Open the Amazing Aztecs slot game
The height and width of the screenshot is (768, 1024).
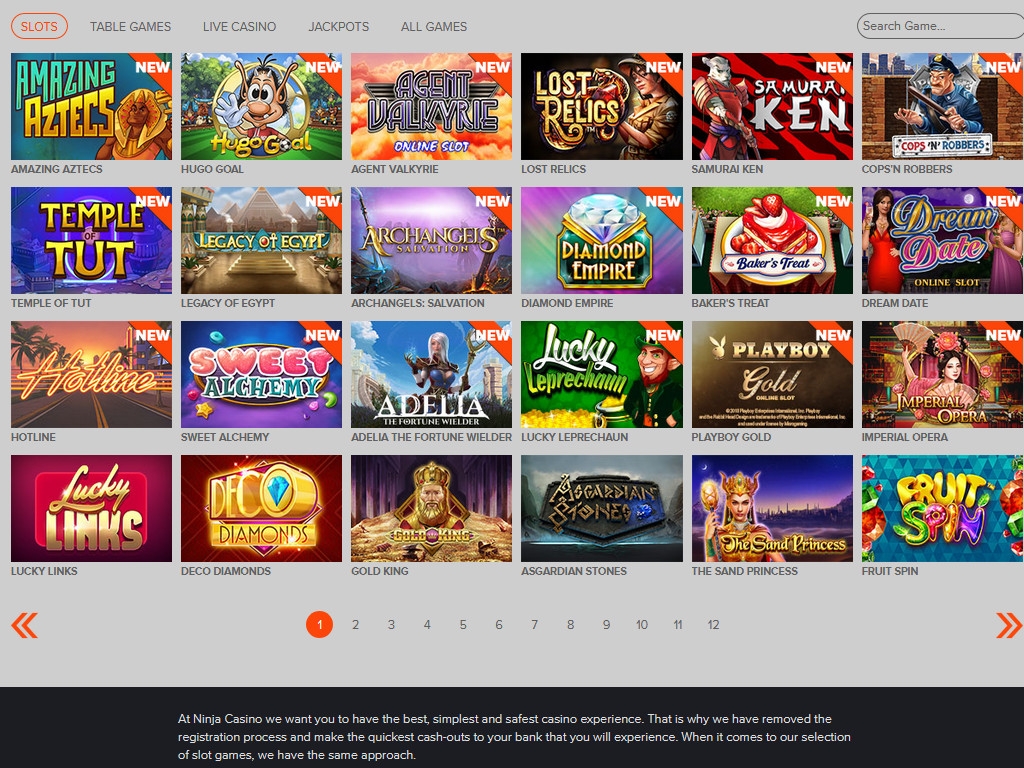[91, 106]
